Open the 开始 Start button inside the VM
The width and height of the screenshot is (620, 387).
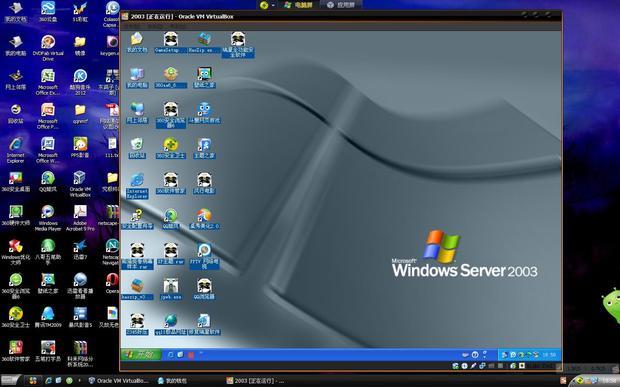tap(141, 355)
